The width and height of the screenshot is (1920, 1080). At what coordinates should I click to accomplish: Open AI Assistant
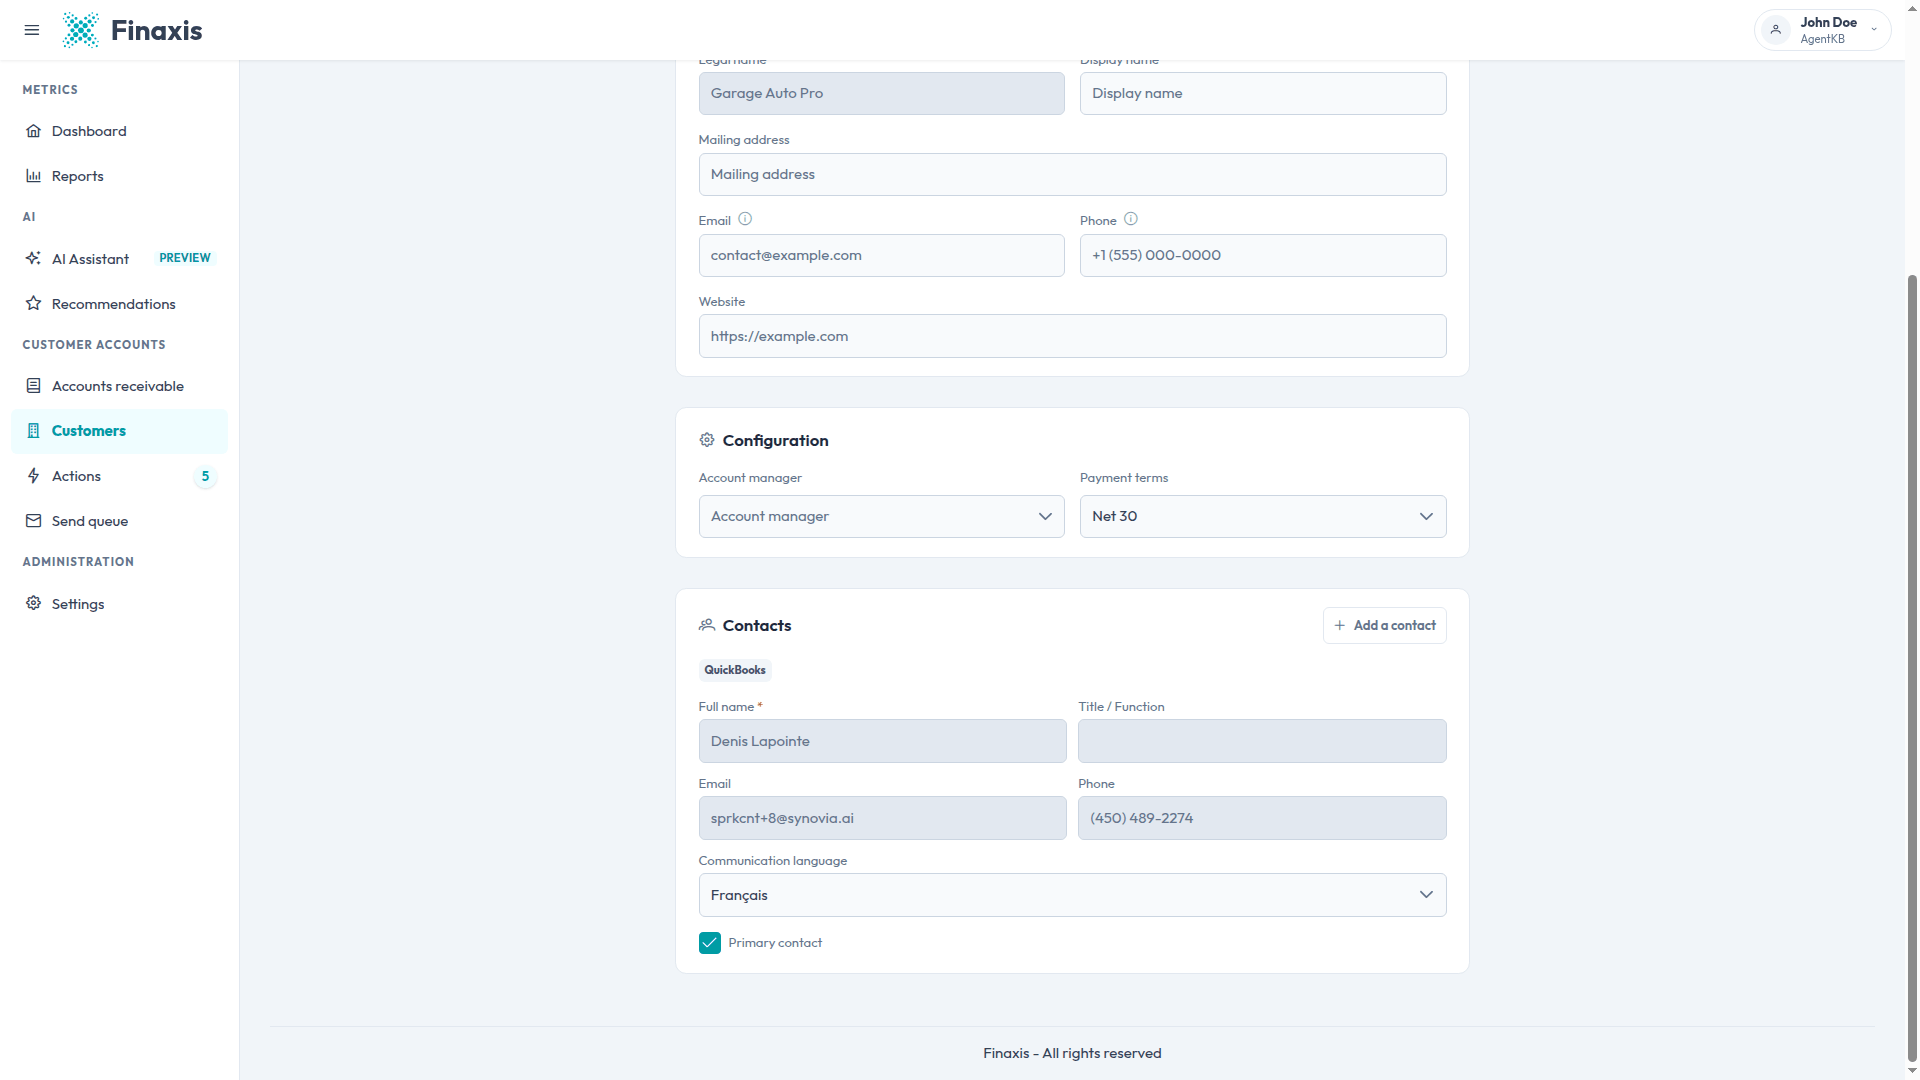point(119,259)
